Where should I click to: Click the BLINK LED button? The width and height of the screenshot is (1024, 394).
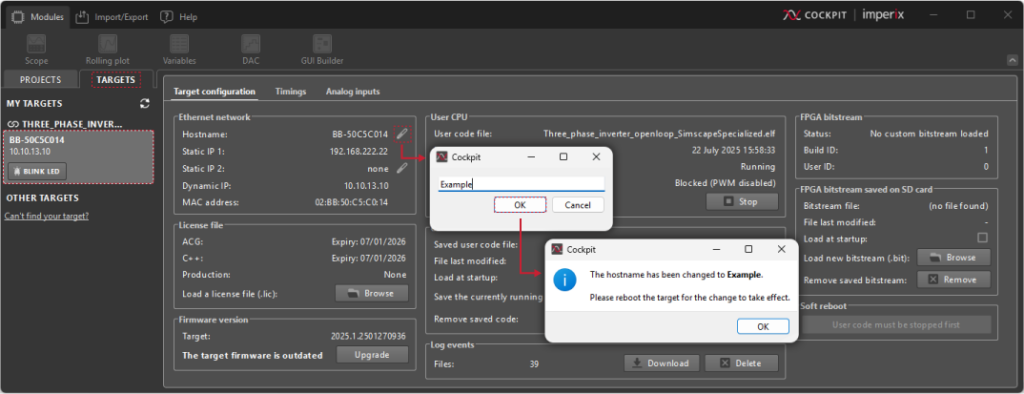37,171
